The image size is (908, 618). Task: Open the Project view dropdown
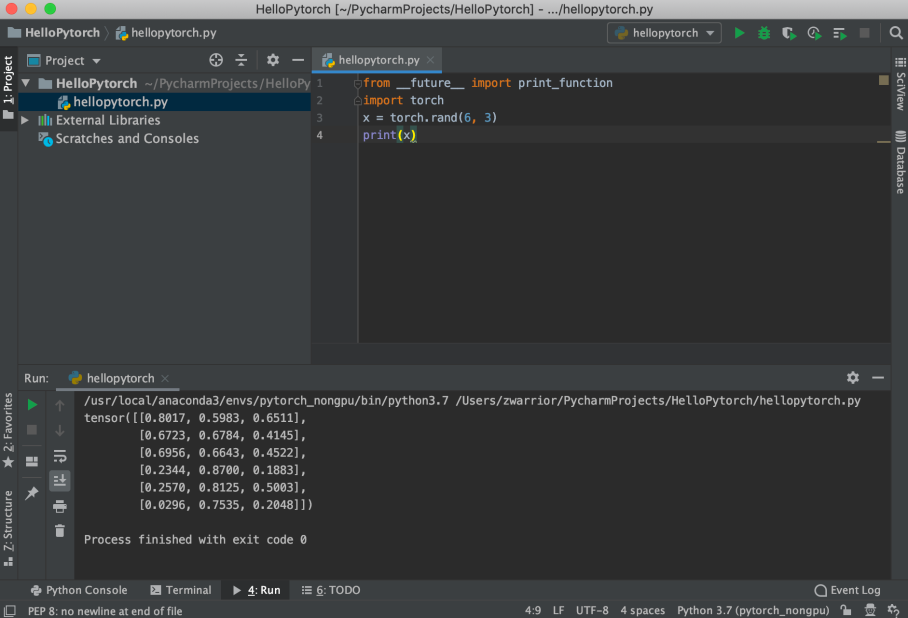click(63, 60)
